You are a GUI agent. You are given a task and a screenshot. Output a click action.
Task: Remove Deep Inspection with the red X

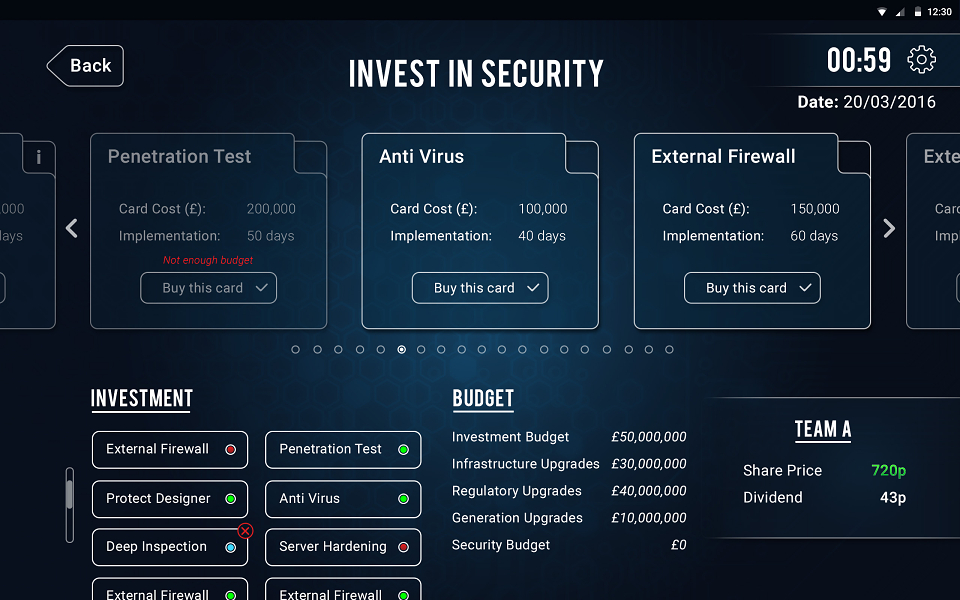(246, 531)
